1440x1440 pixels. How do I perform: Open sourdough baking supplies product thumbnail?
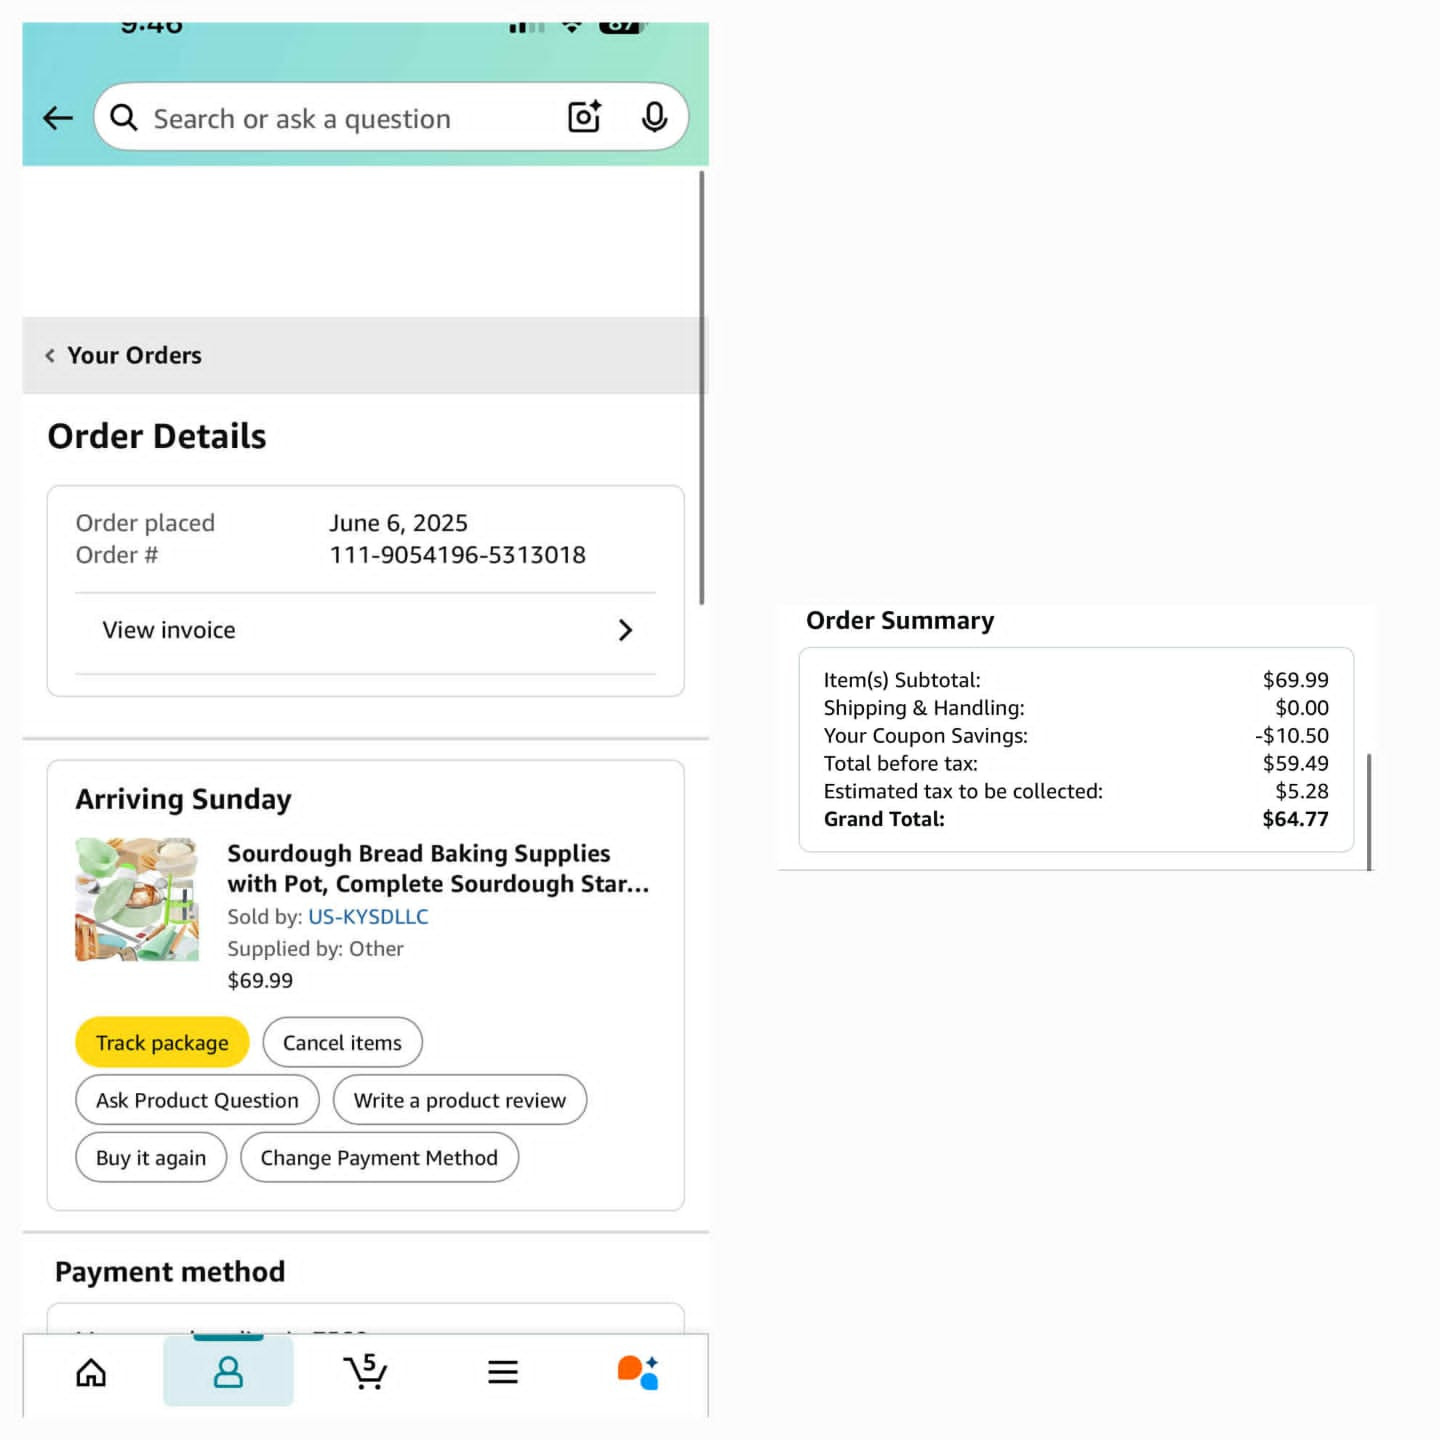click(x=137, y=900)
